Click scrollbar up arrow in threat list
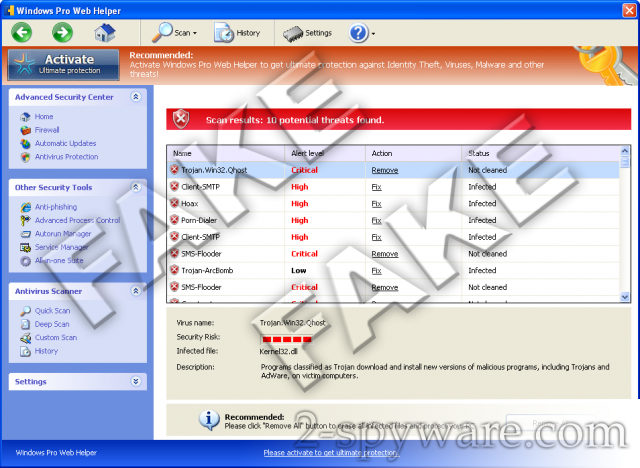This screenshot has width=640, height=468. tap(625, 151)
